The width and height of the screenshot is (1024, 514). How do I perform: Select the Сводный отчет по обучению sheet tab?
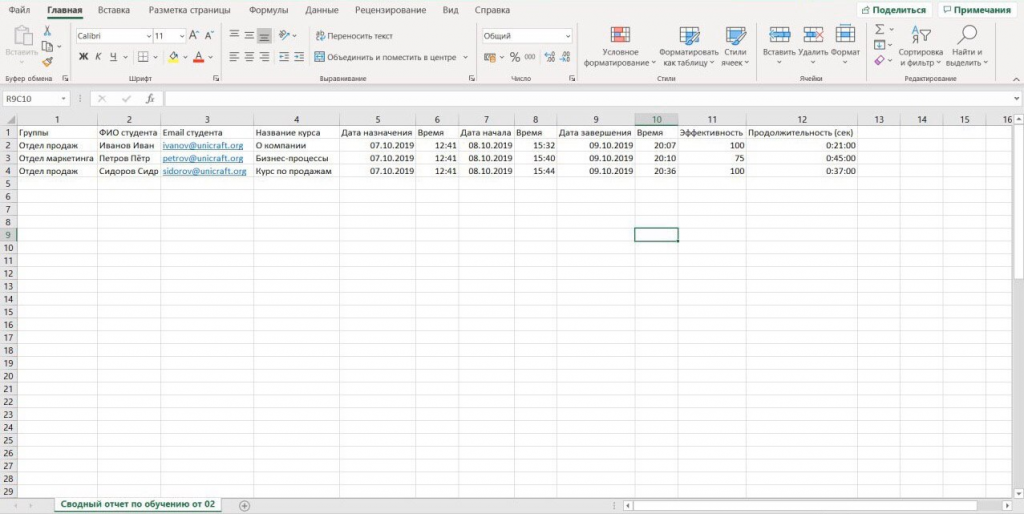[137, 505]
